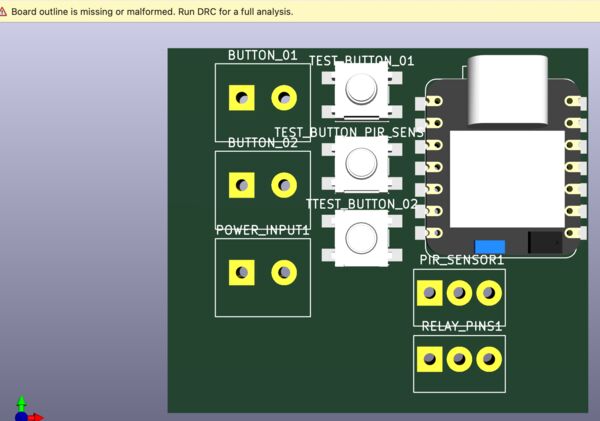The width and height of the screenshot is (600, 421).
Task: Select the square pad of POWER_INPUT1
Action: [x=241, y=273]
